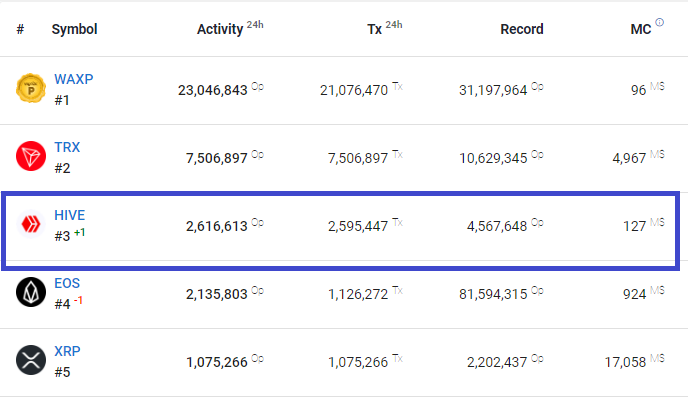Click the WAXP gold coin logo

coord(31,88)
